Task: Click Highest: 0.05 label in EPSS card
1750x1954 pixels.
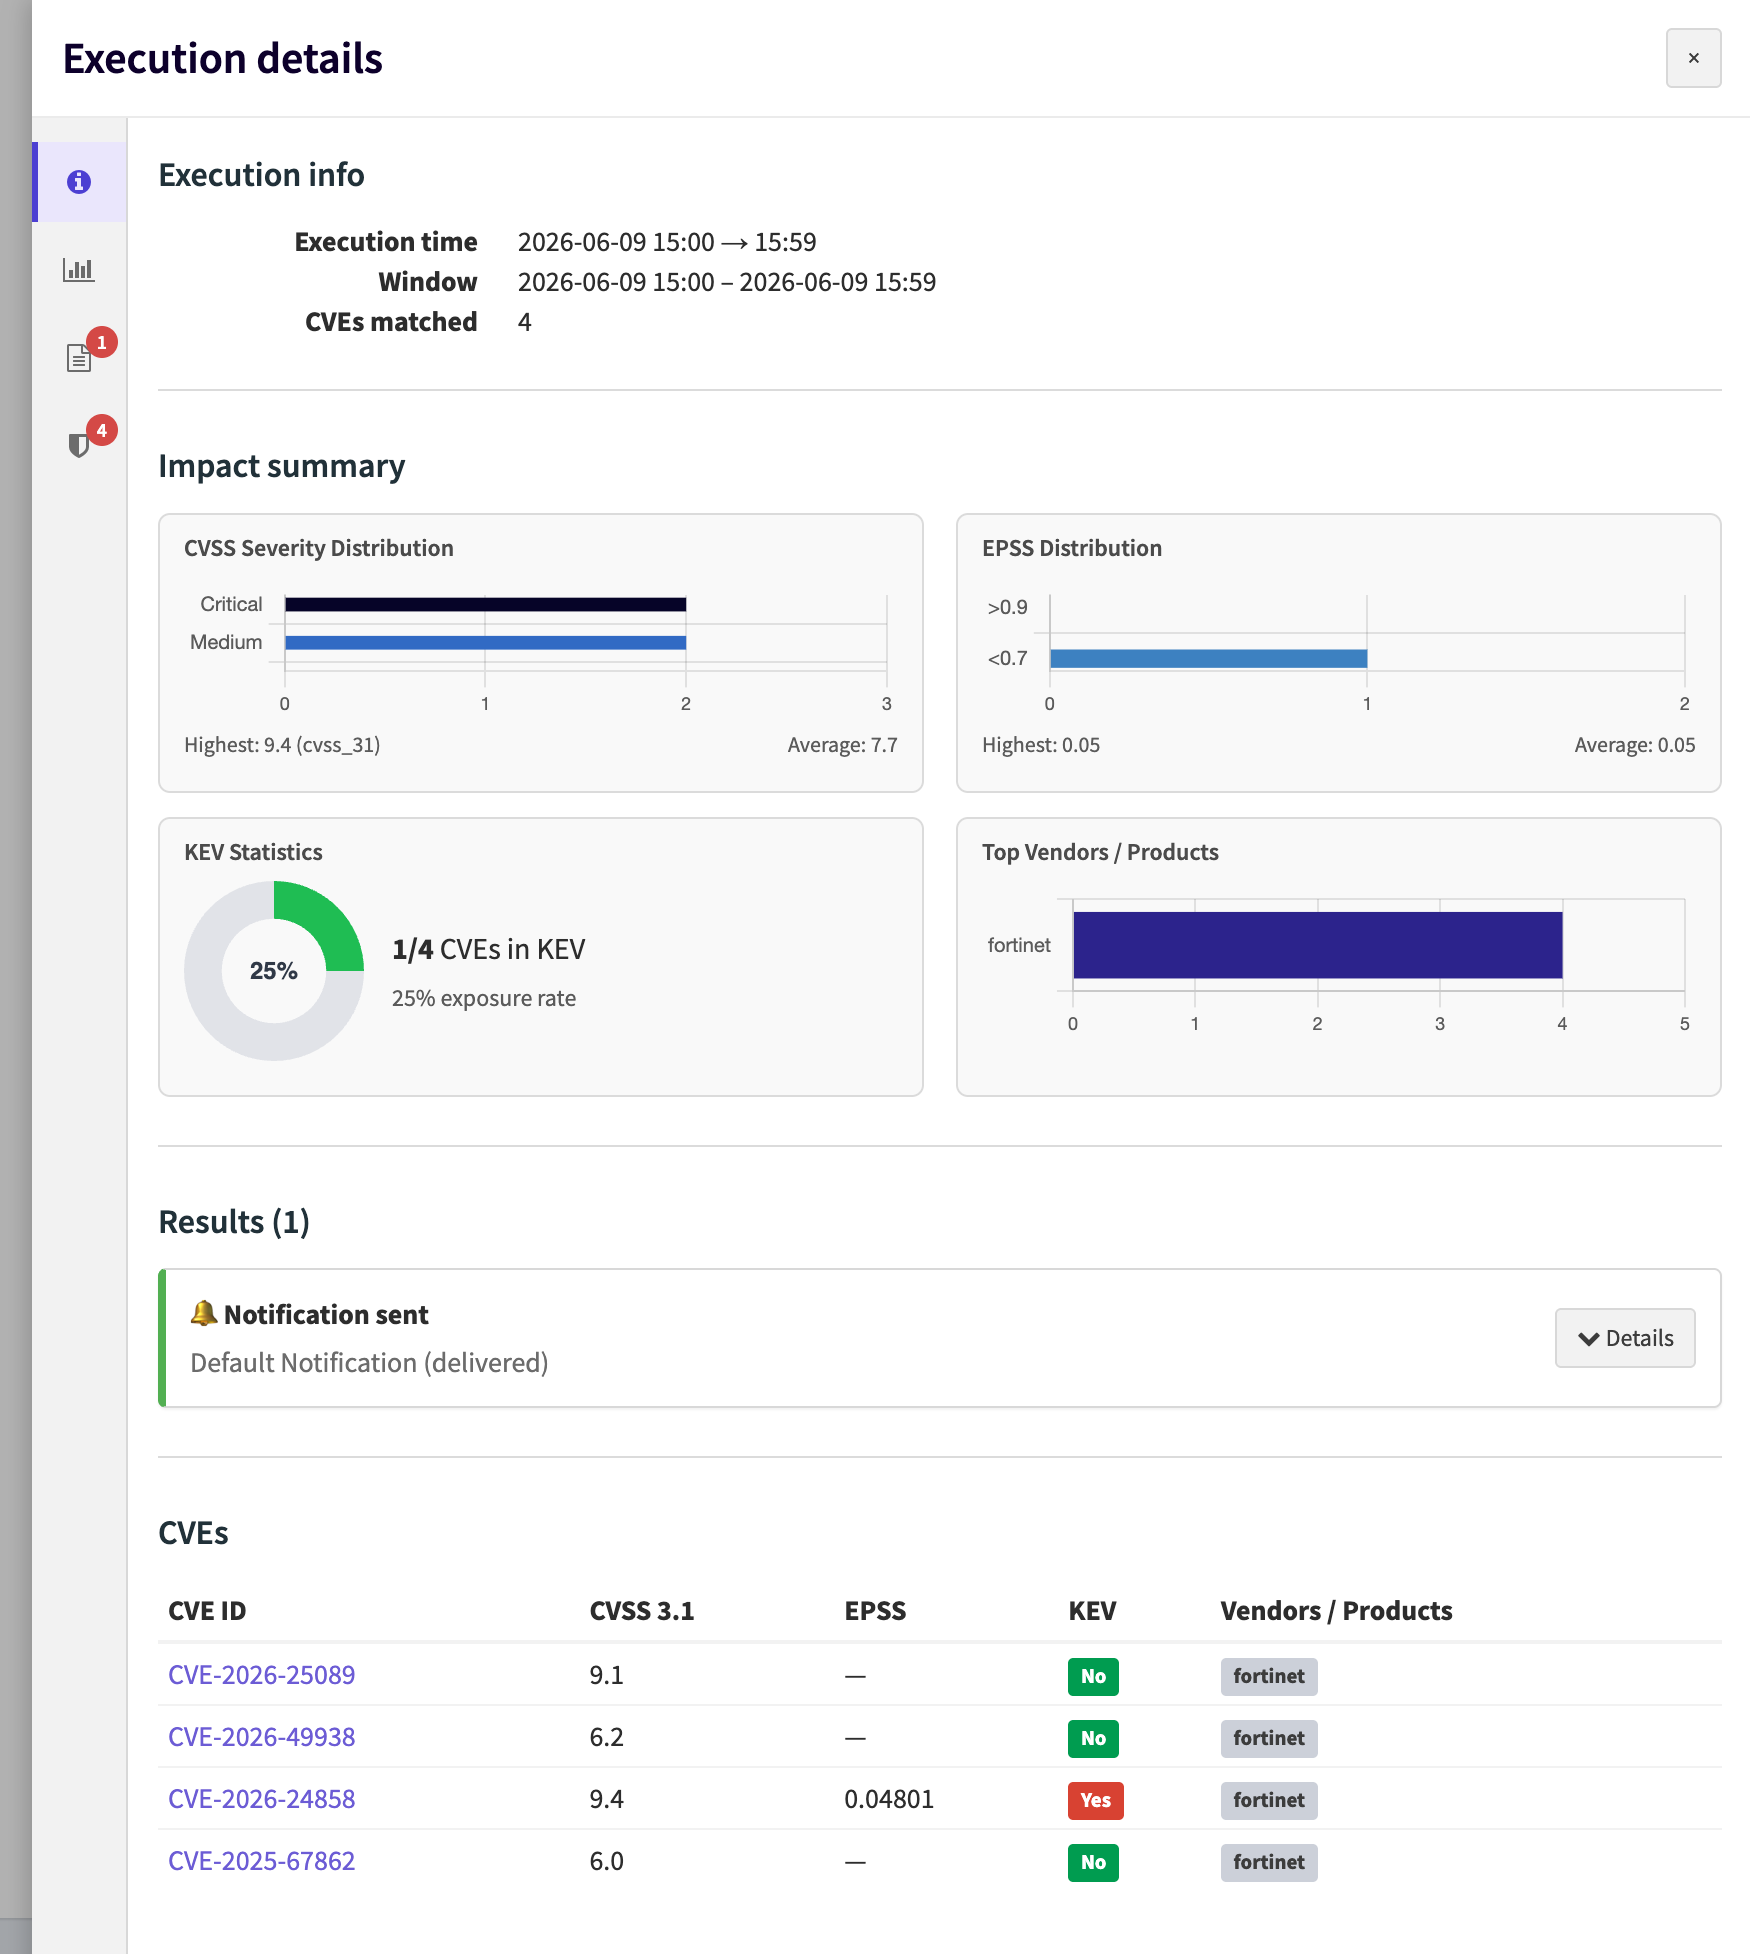Action: [1040, 745]
